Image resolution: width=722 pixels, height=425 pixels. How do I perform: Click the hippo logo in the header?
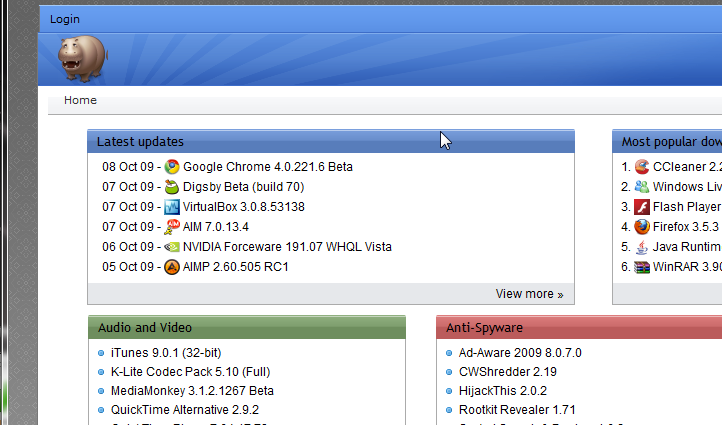point(82,59)
